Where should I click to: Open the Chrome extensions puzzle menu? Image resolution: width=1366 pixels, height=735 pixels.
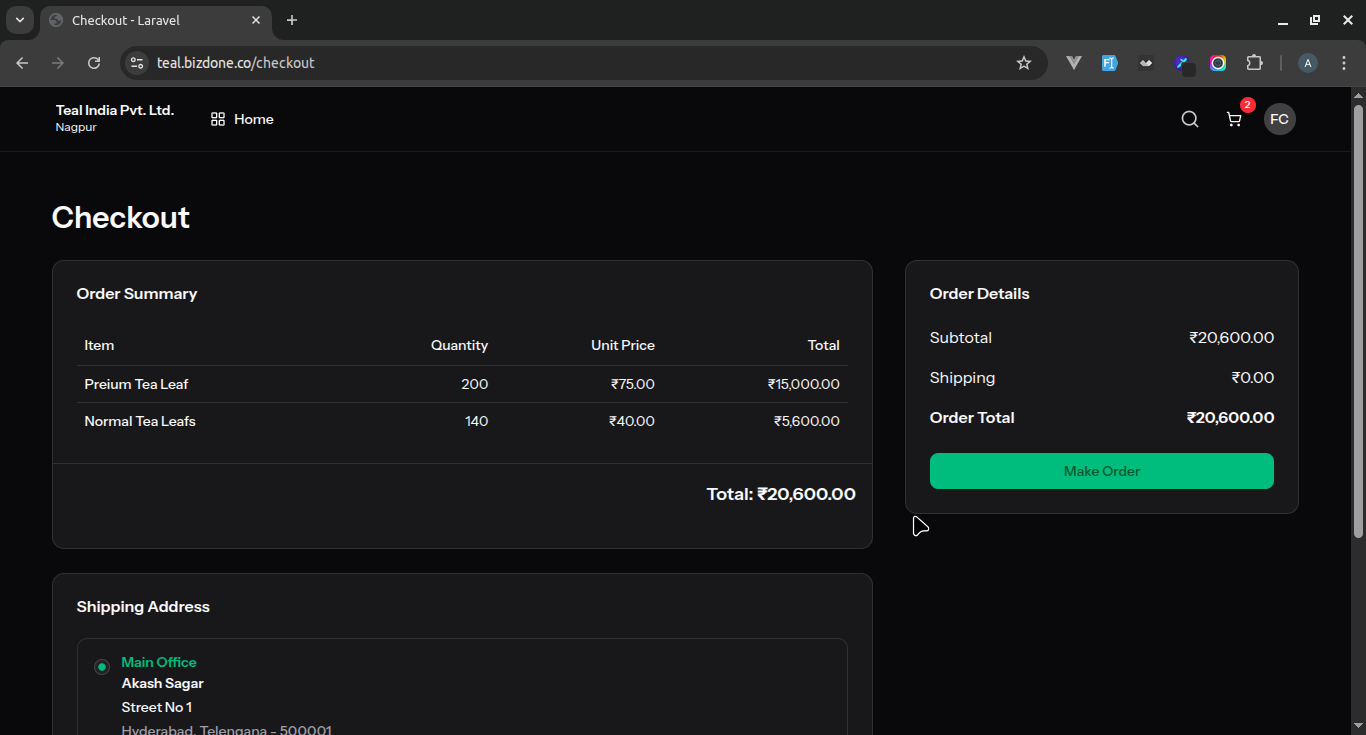point(1254,62)
